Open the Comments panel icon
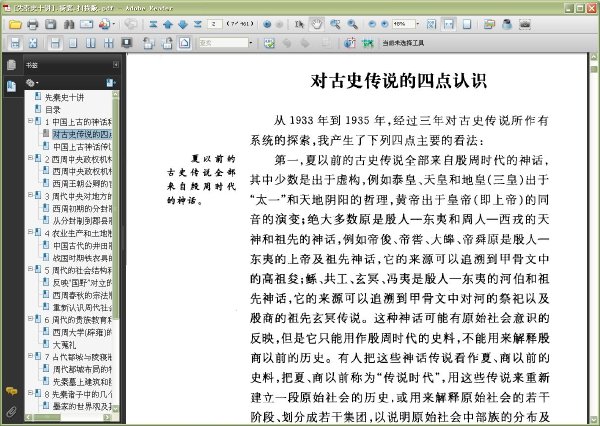 (11, 391)
